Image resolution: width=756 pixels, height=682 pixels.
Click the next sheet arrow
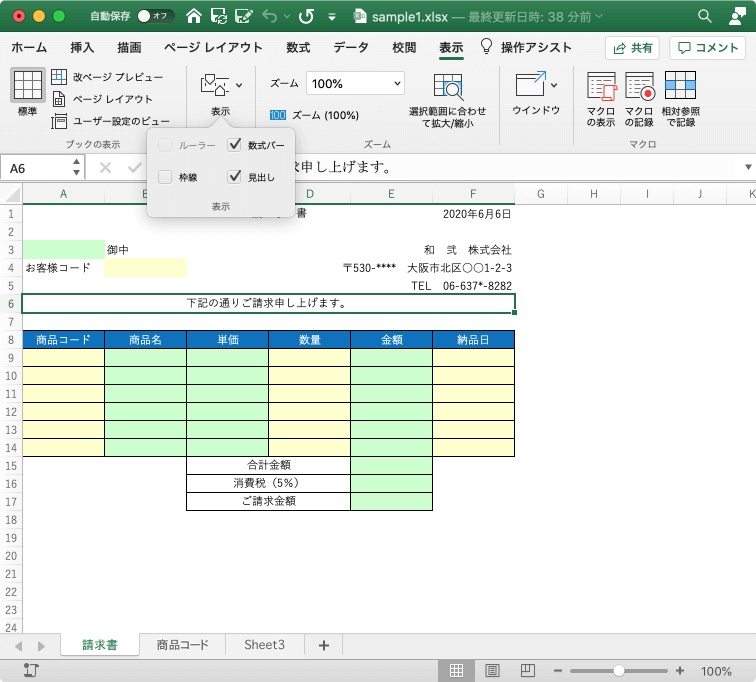[41, 646]
